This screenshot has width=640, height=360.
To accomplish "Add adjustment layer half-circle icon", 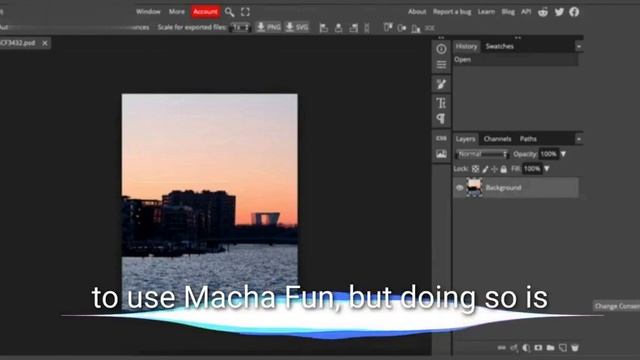I will (526, 348).
